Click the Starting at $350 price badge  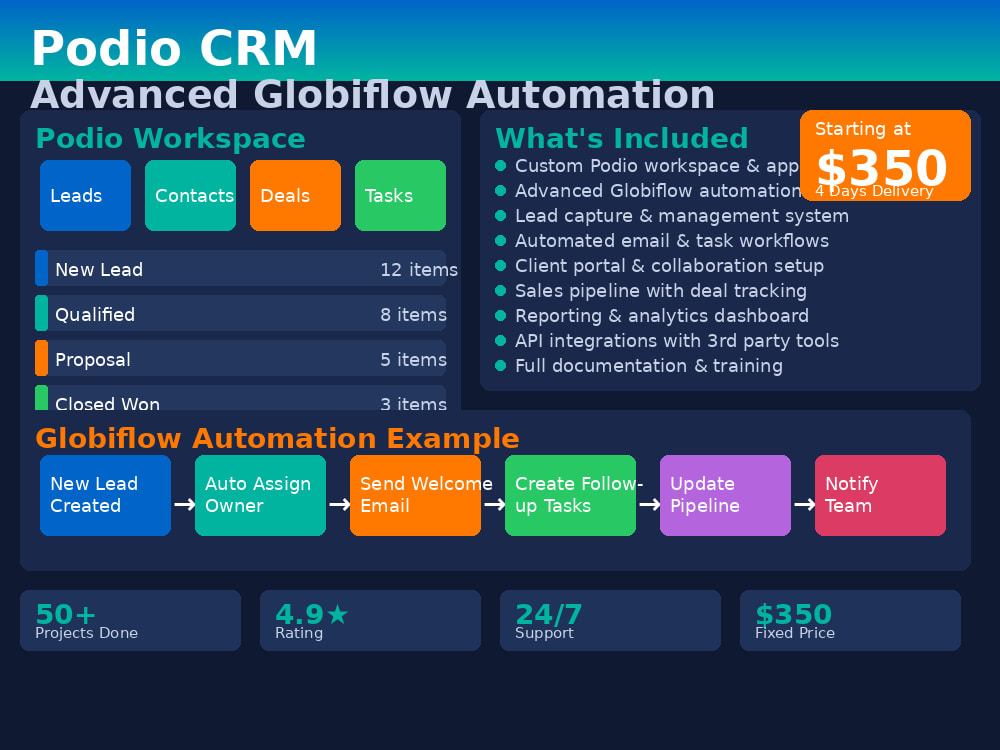point(885,155)
